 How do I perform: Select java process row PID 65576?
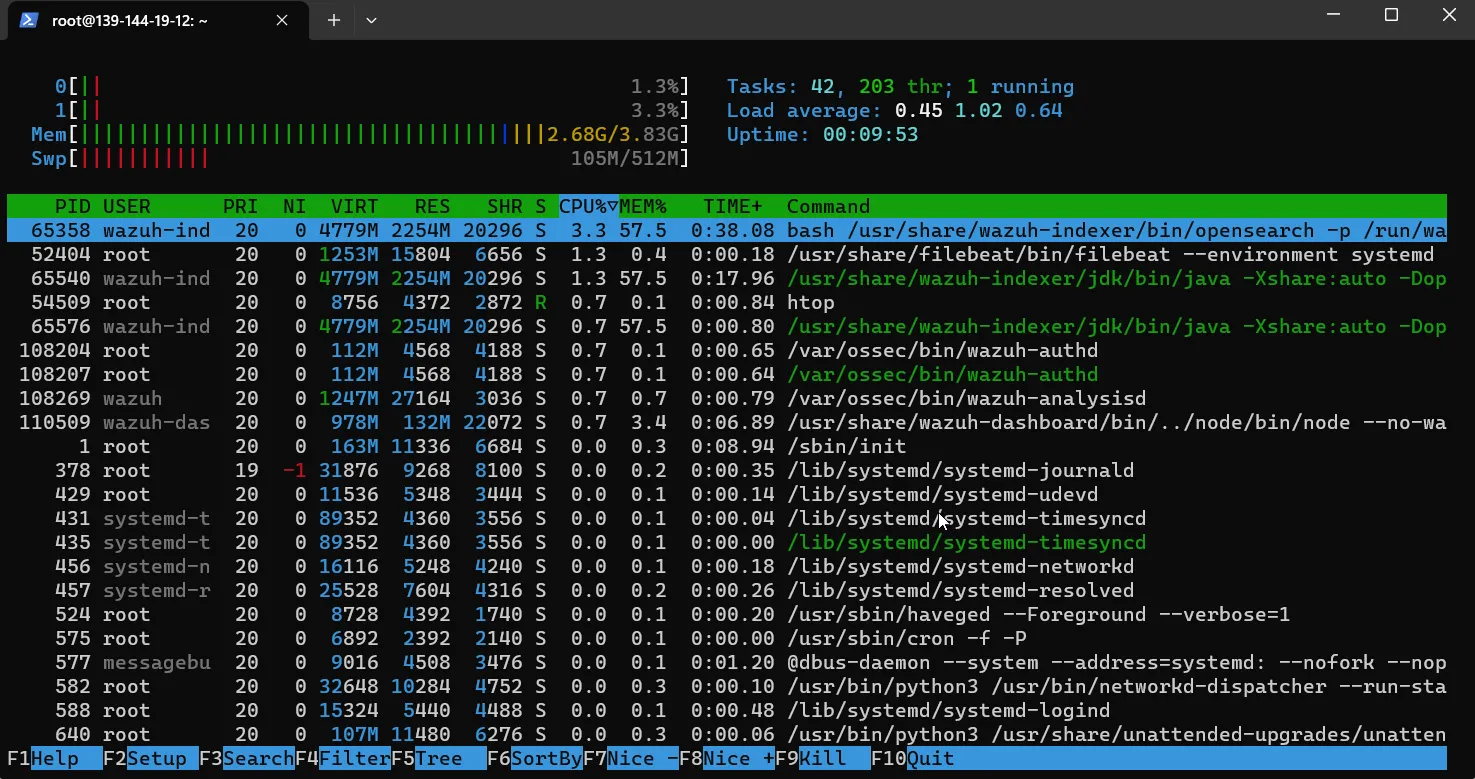click(x=727, y=326)
